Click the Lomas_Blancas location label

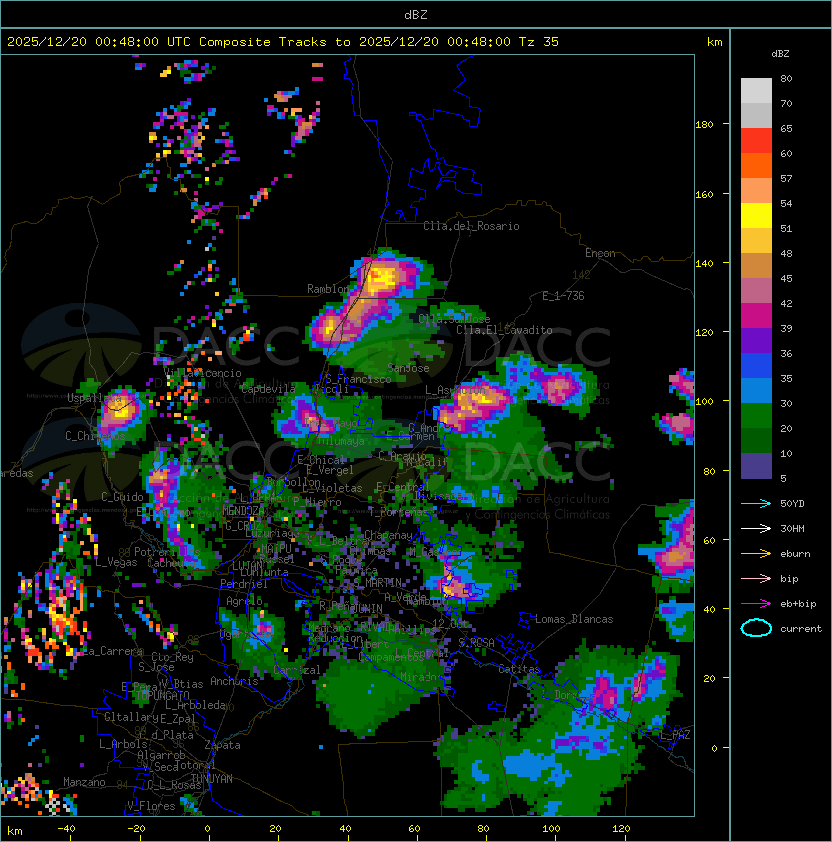(574, 619)
